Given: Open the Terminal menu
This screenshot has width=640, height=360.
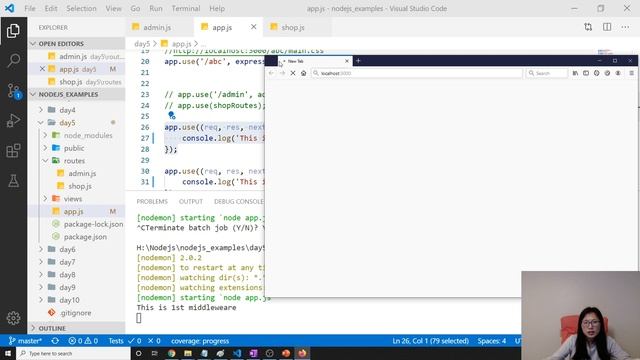Looking at the screenshot, I should point(186,8).
